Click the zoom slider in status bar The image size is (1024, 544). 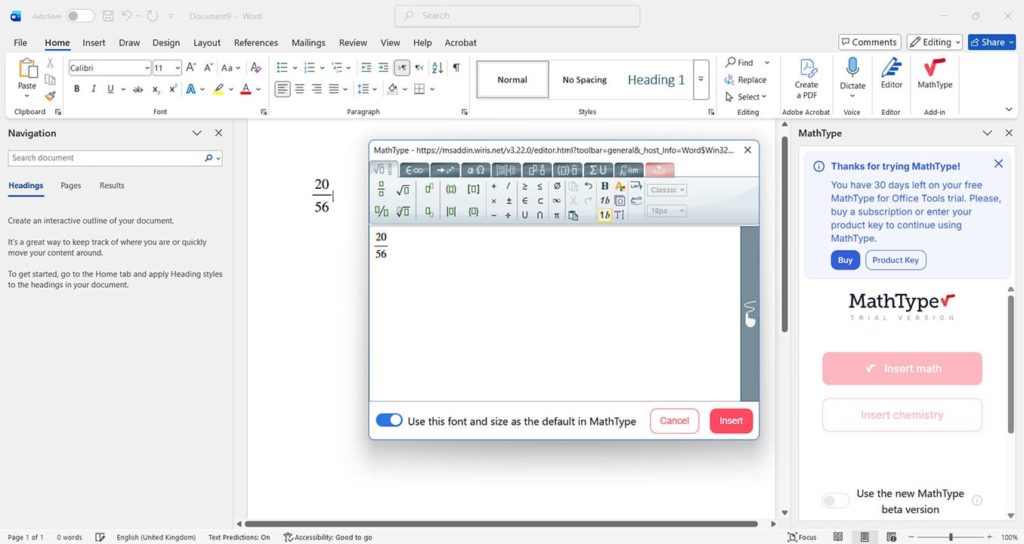tap(950, 537)
